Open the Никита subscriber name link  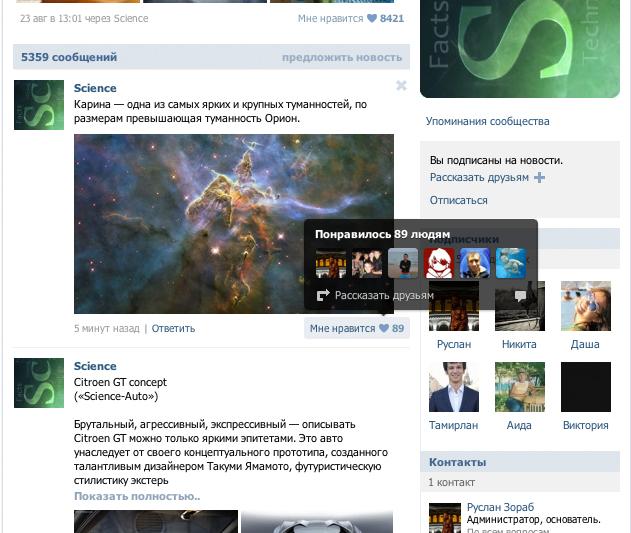[x=519, y=344]
